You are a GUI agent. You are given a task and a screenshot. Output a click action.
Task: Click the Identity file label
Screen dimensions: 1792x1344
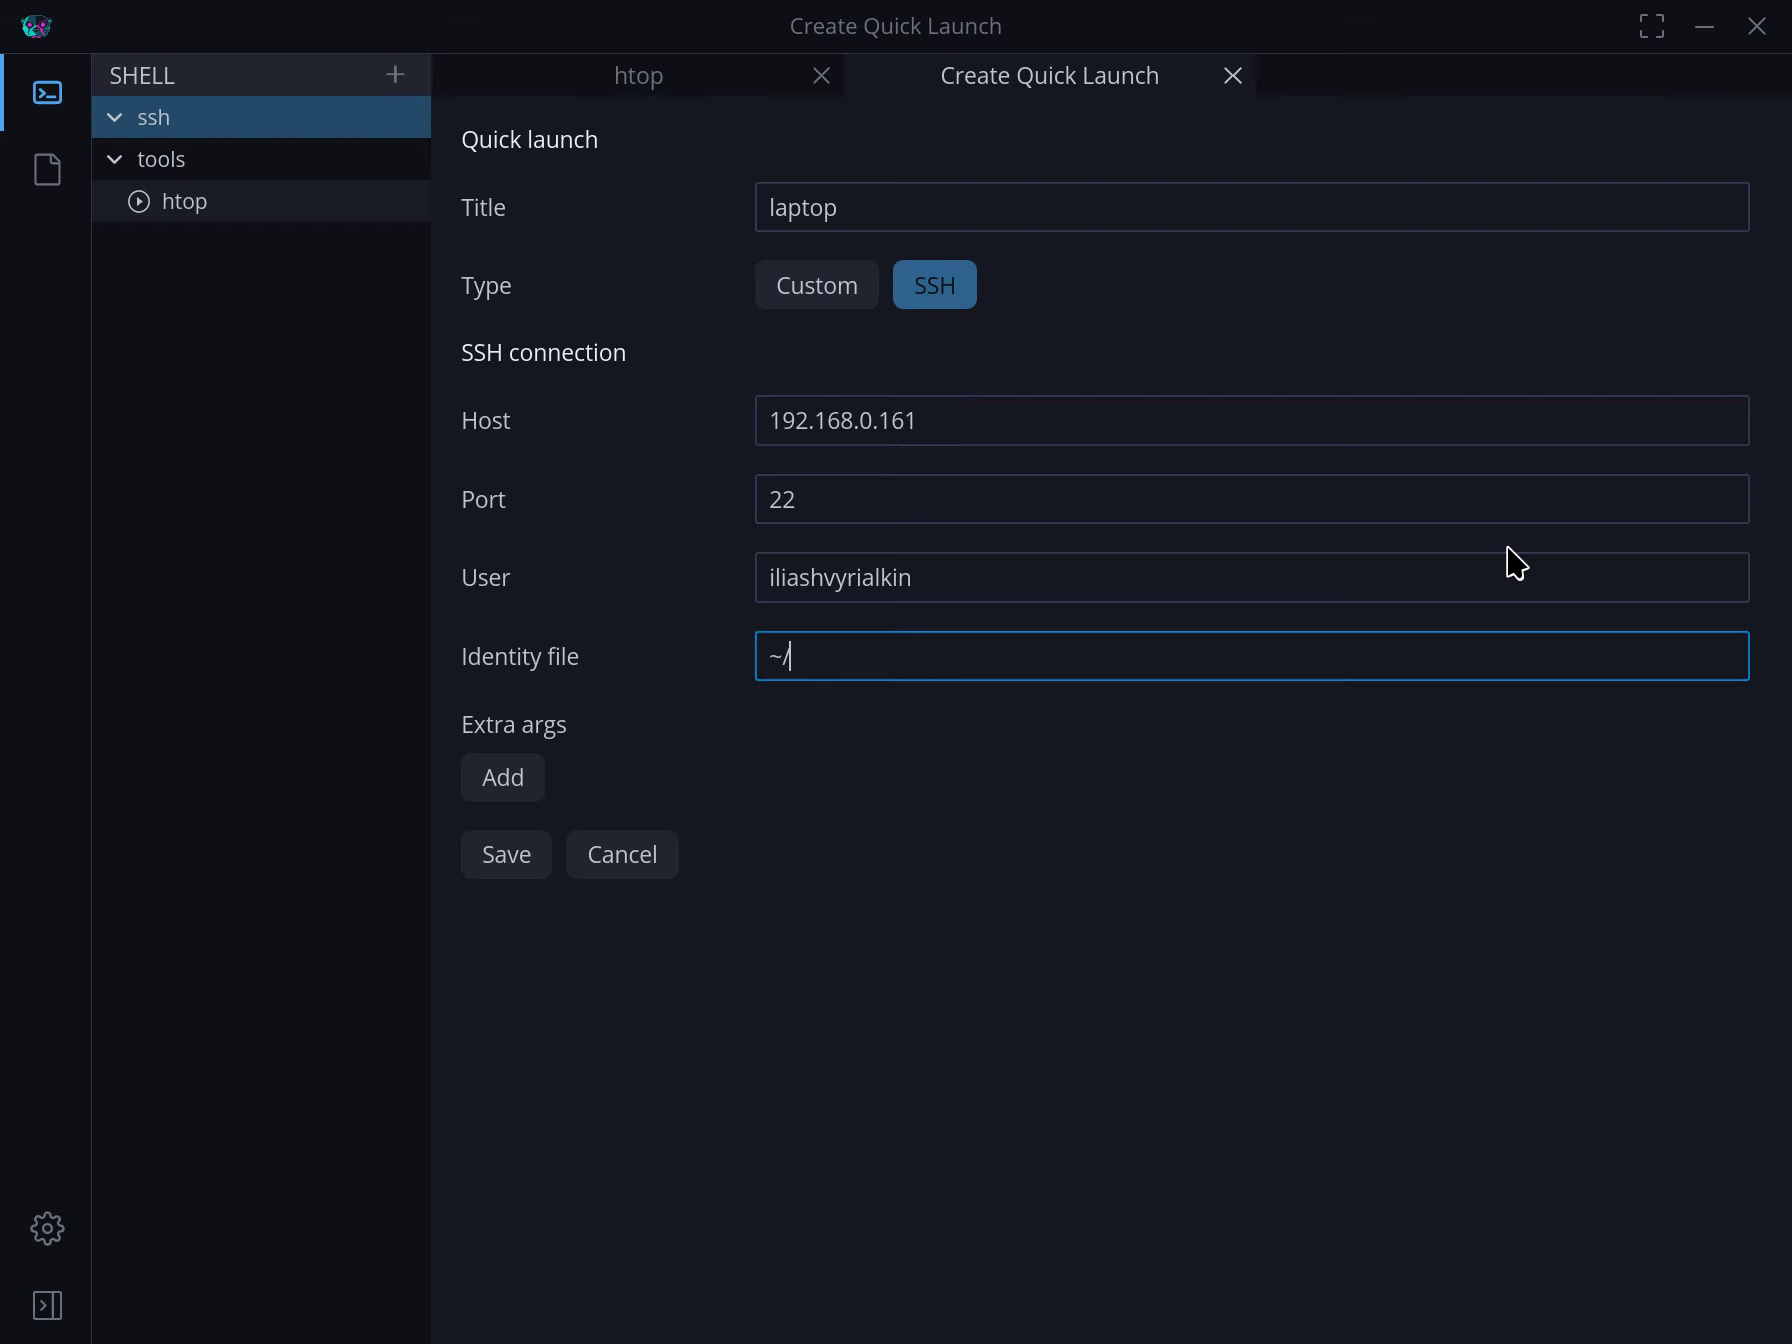click(520, 656)
